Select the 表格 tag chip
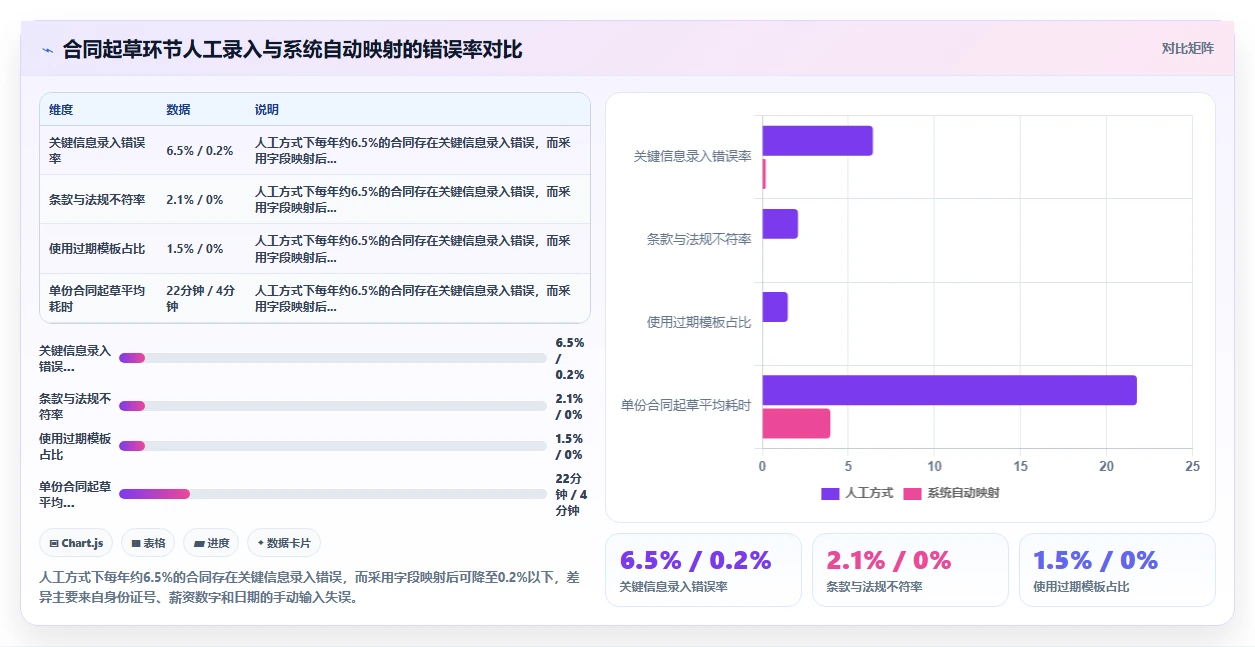The width and height of the screenshot is (1255, 647). coord(148,543)
